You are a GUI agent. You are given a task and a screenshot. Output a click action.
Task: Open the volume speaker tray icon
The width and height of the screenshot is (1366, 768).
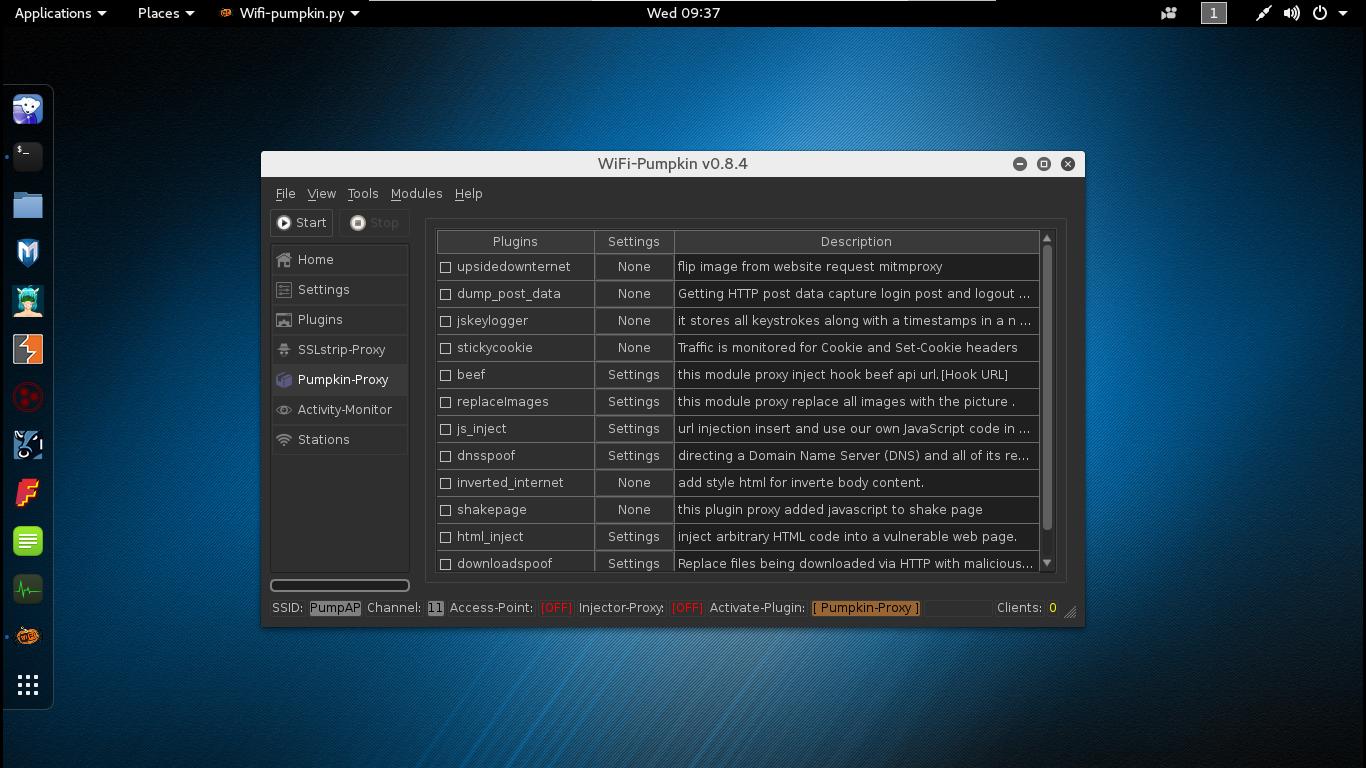(x=1292, y=13)
